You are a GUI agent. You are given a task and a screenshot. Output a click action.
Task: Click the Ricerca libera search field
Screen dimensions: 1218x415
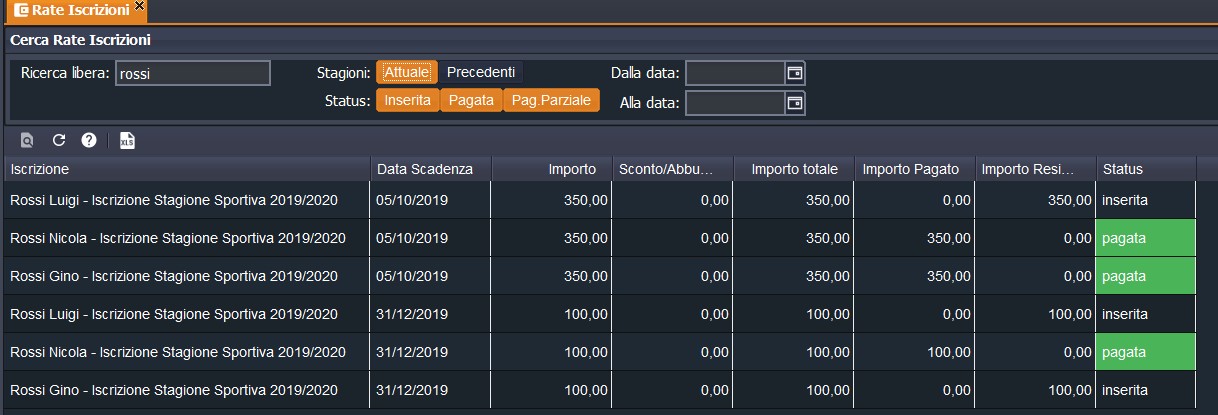193,73
